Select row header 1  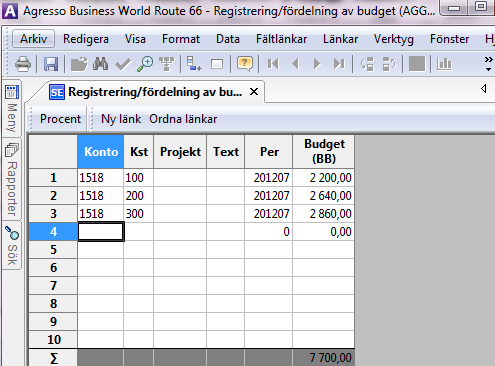53,178
